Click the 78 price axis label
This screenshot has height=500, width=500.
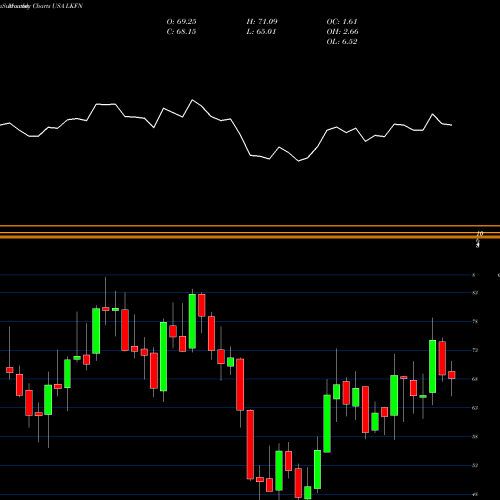tap(475, 322)
